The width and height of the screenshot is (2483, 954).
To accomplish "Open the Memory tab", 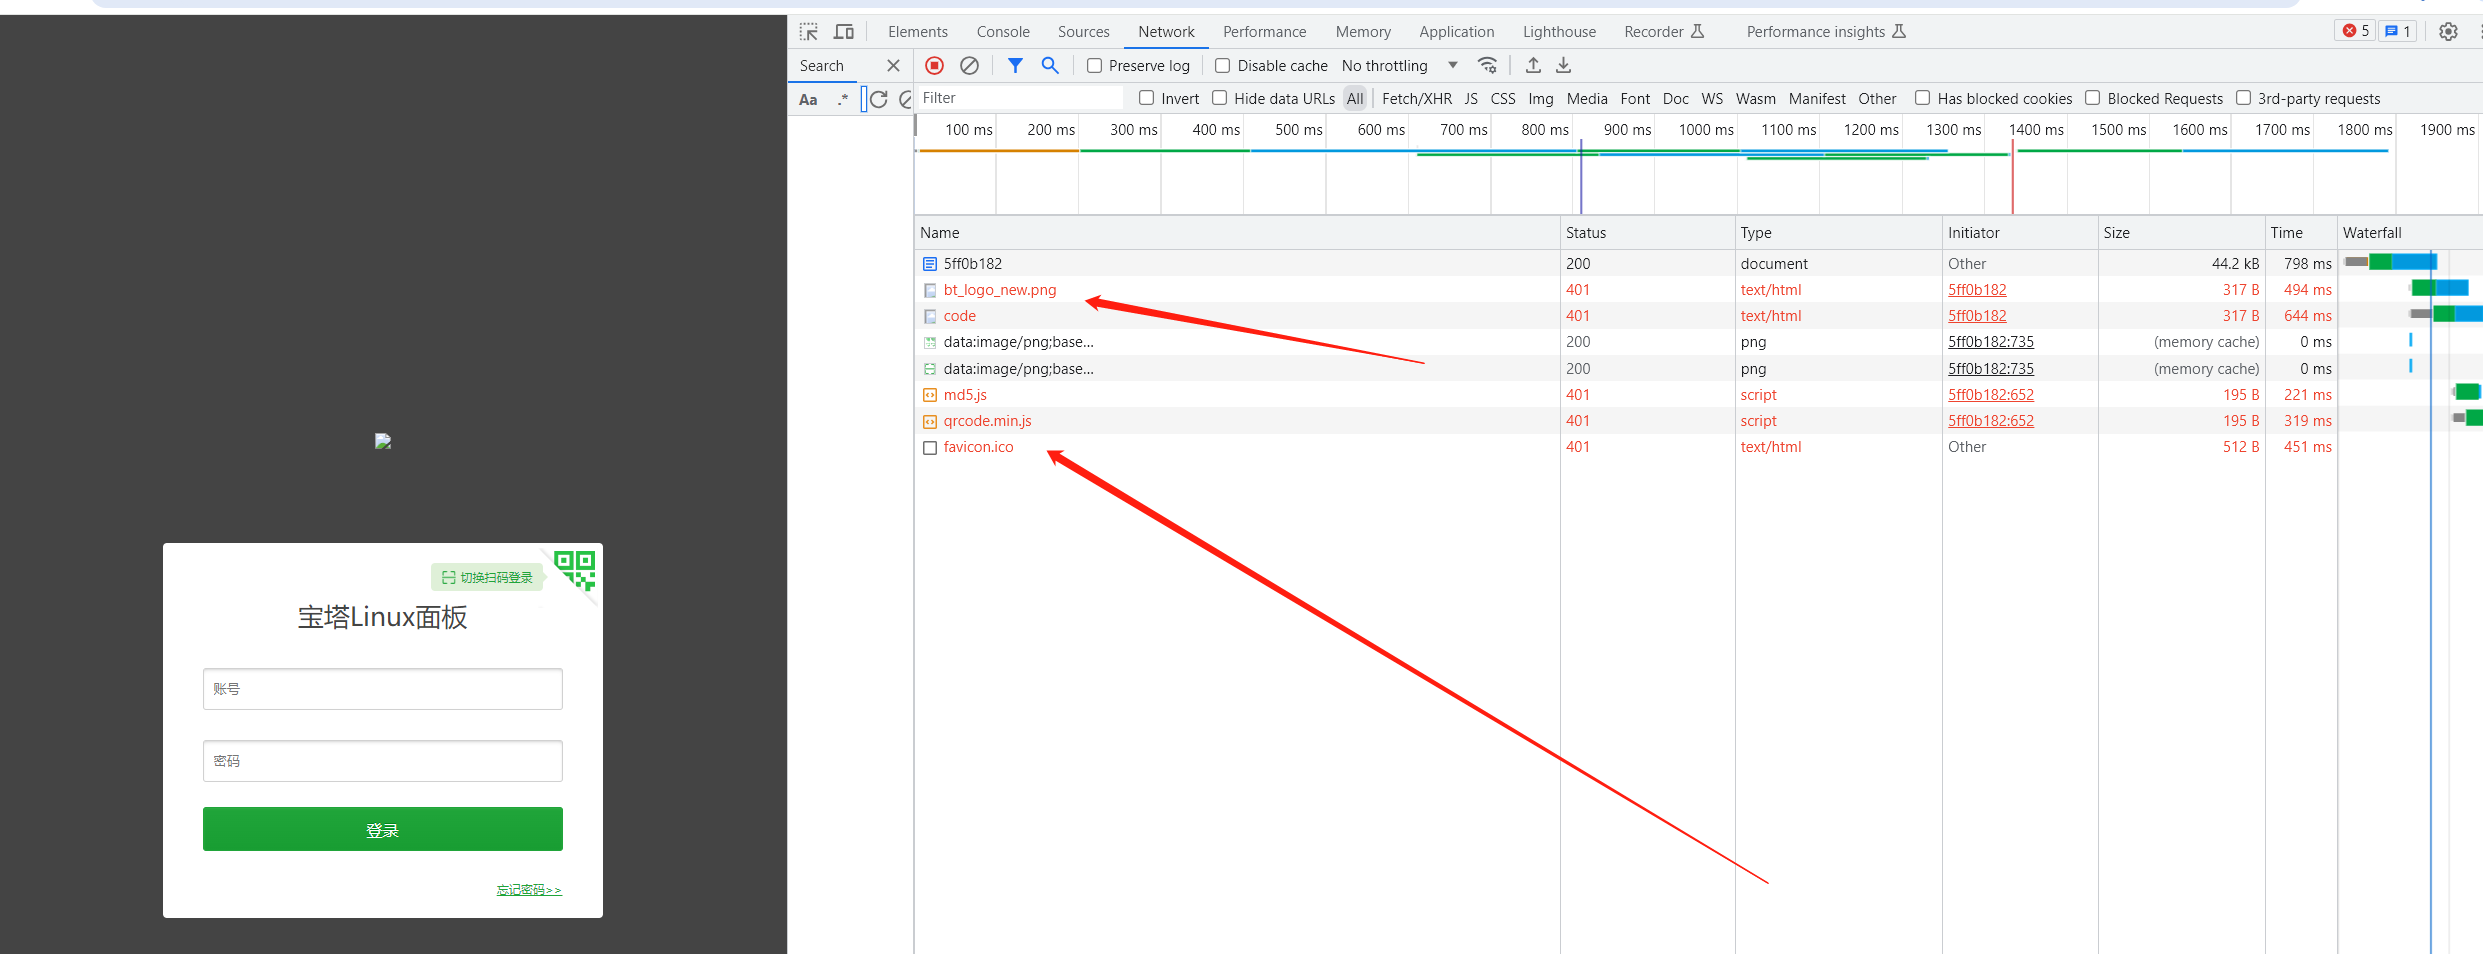I will (1363, 32).
